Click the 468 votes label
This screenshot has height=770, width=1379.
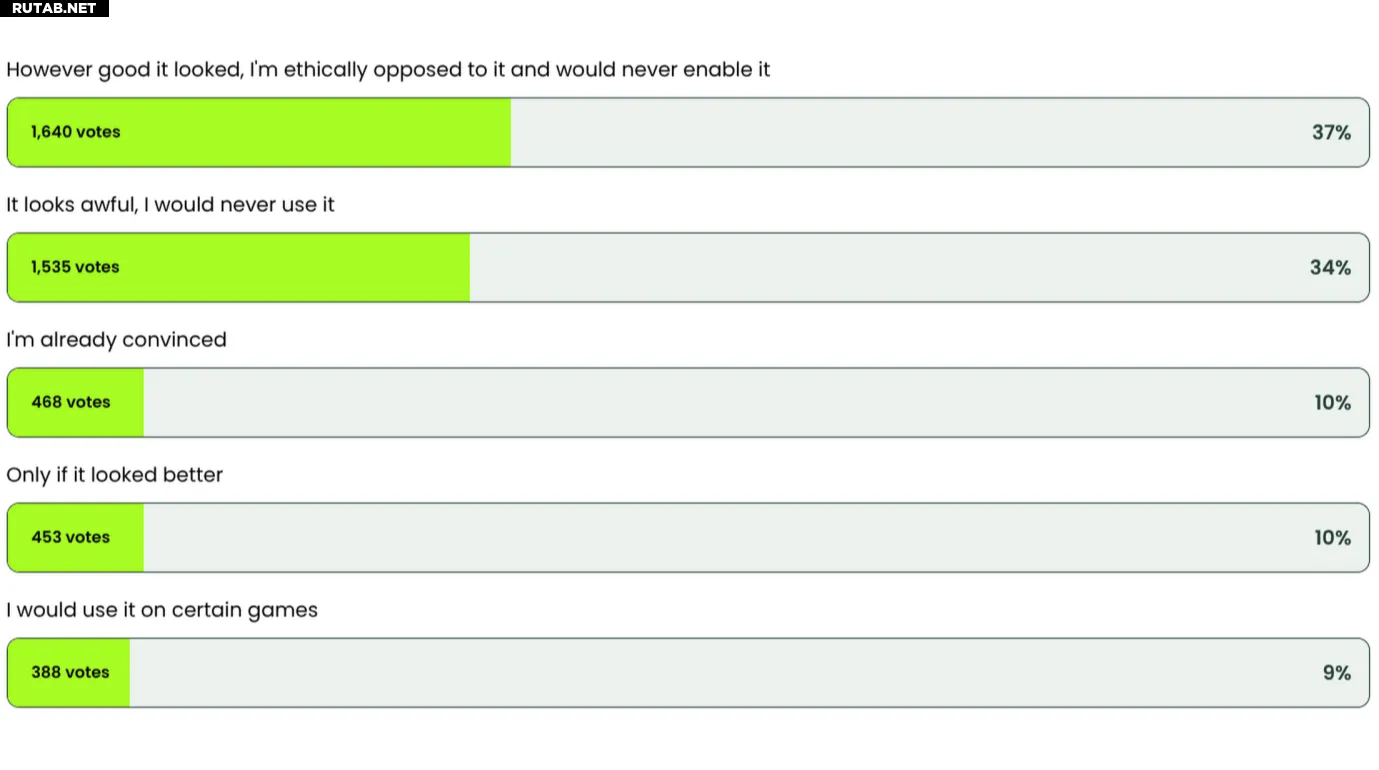(70, 402)
